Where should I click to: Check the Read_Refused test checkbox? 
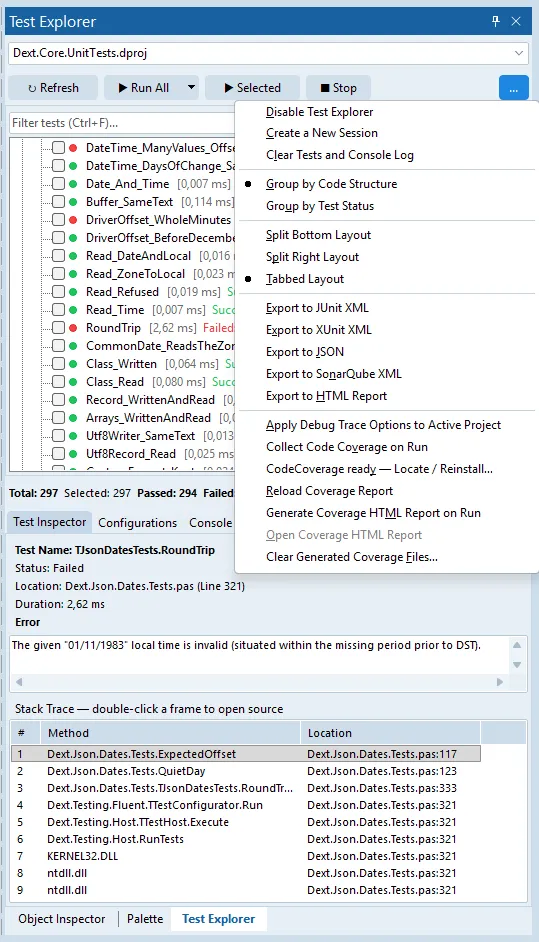(x=58, y=292)
